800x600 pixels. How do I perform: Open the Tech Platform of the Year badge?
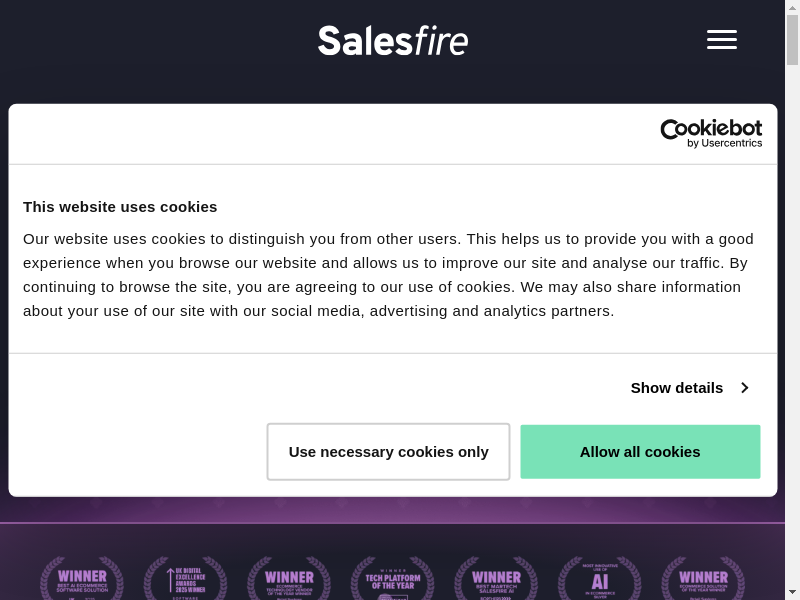[x=392, y=578]
